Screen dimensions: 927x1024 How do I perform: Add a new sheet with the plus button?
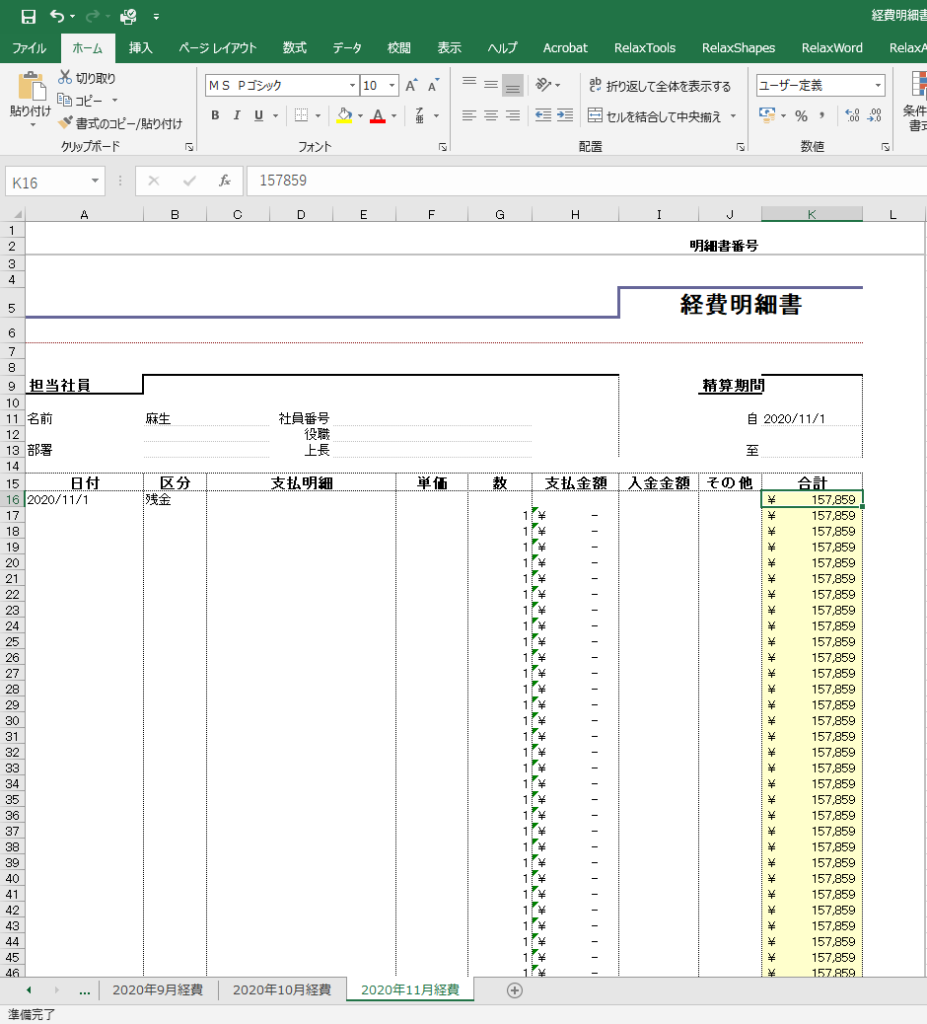click(x=515, y=990)
